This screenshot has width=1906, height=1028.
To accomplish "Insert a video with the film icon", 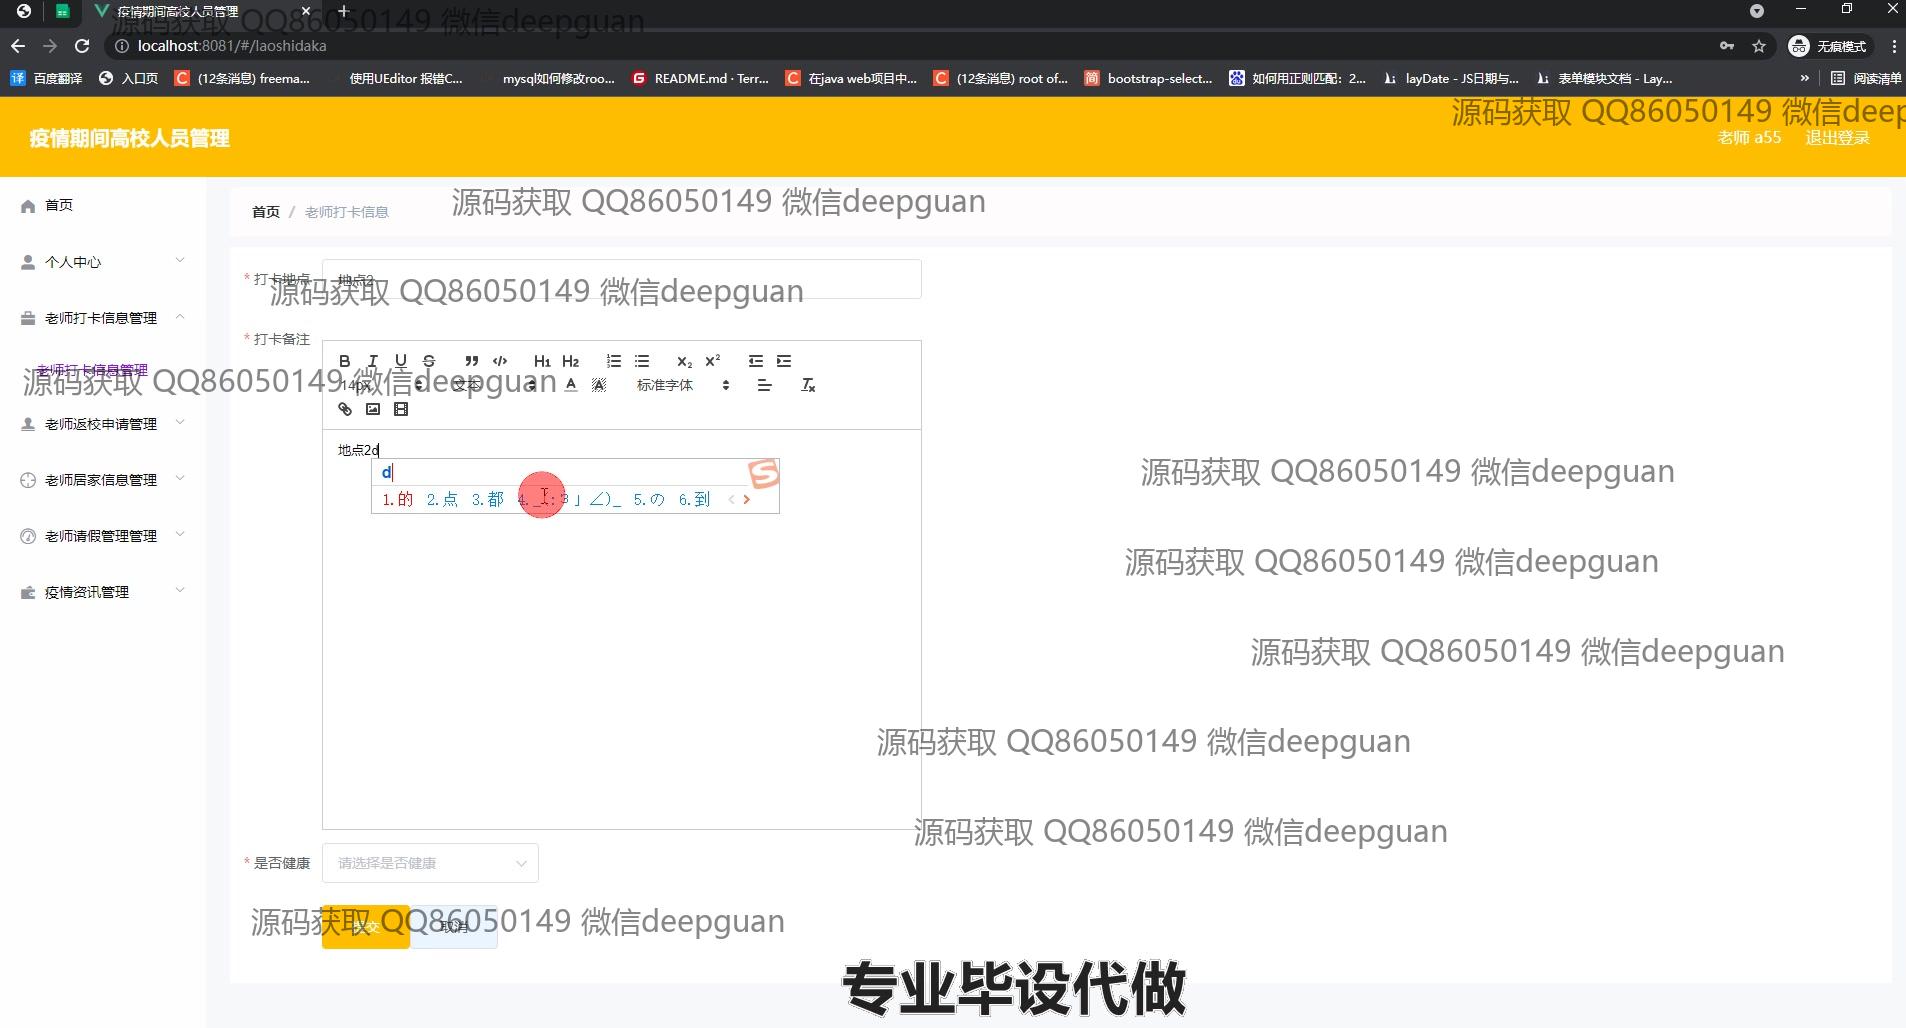I will (401, 409).
